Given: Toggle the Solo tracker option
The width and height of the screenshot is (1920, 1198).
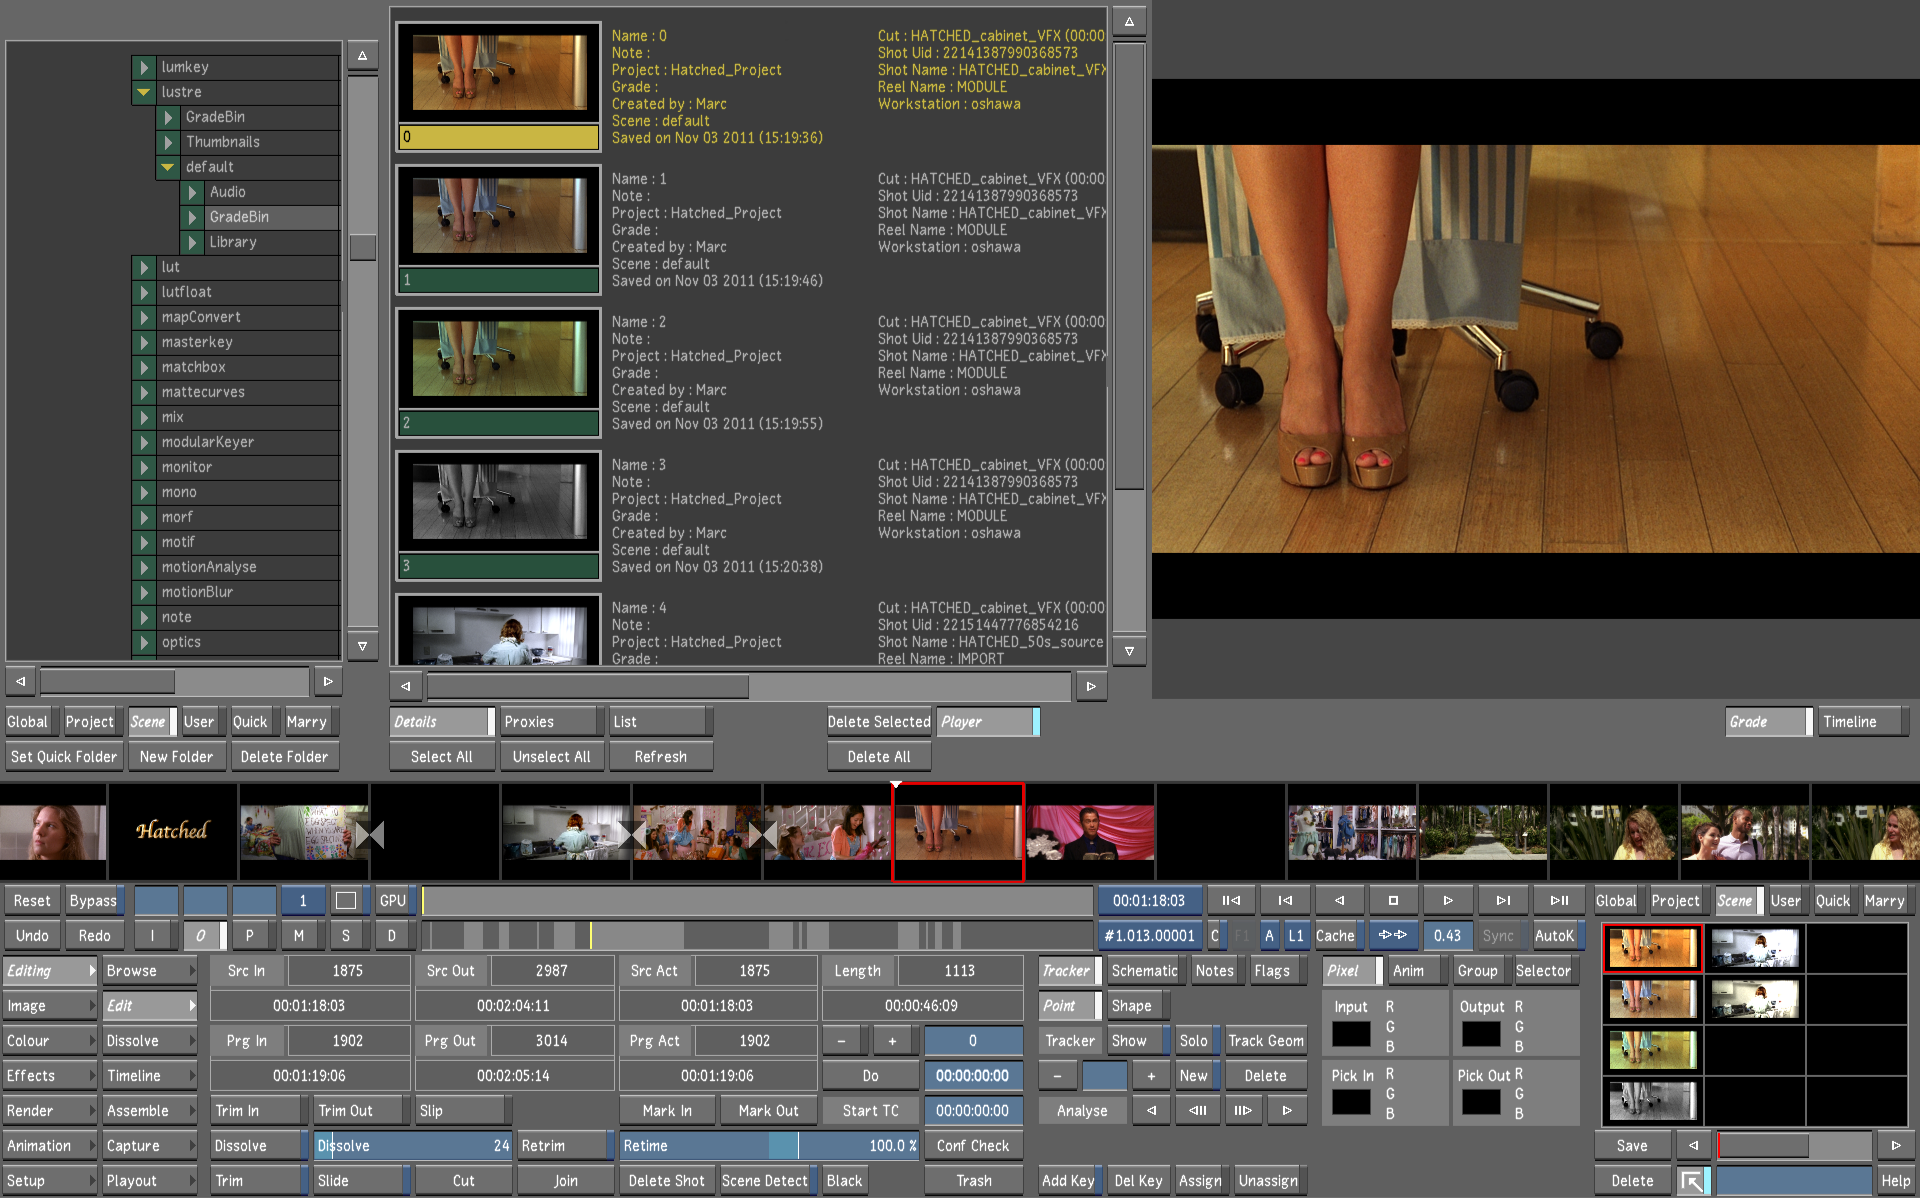Looking at the screenshot, I should click(1193, 1040).
